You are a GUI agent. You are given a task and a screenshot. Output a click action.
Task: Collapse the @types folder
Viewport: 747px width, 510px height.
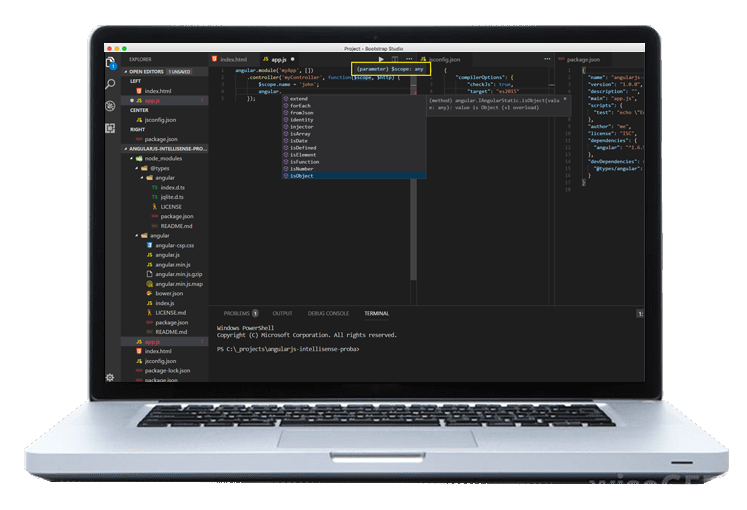[139, 168]
